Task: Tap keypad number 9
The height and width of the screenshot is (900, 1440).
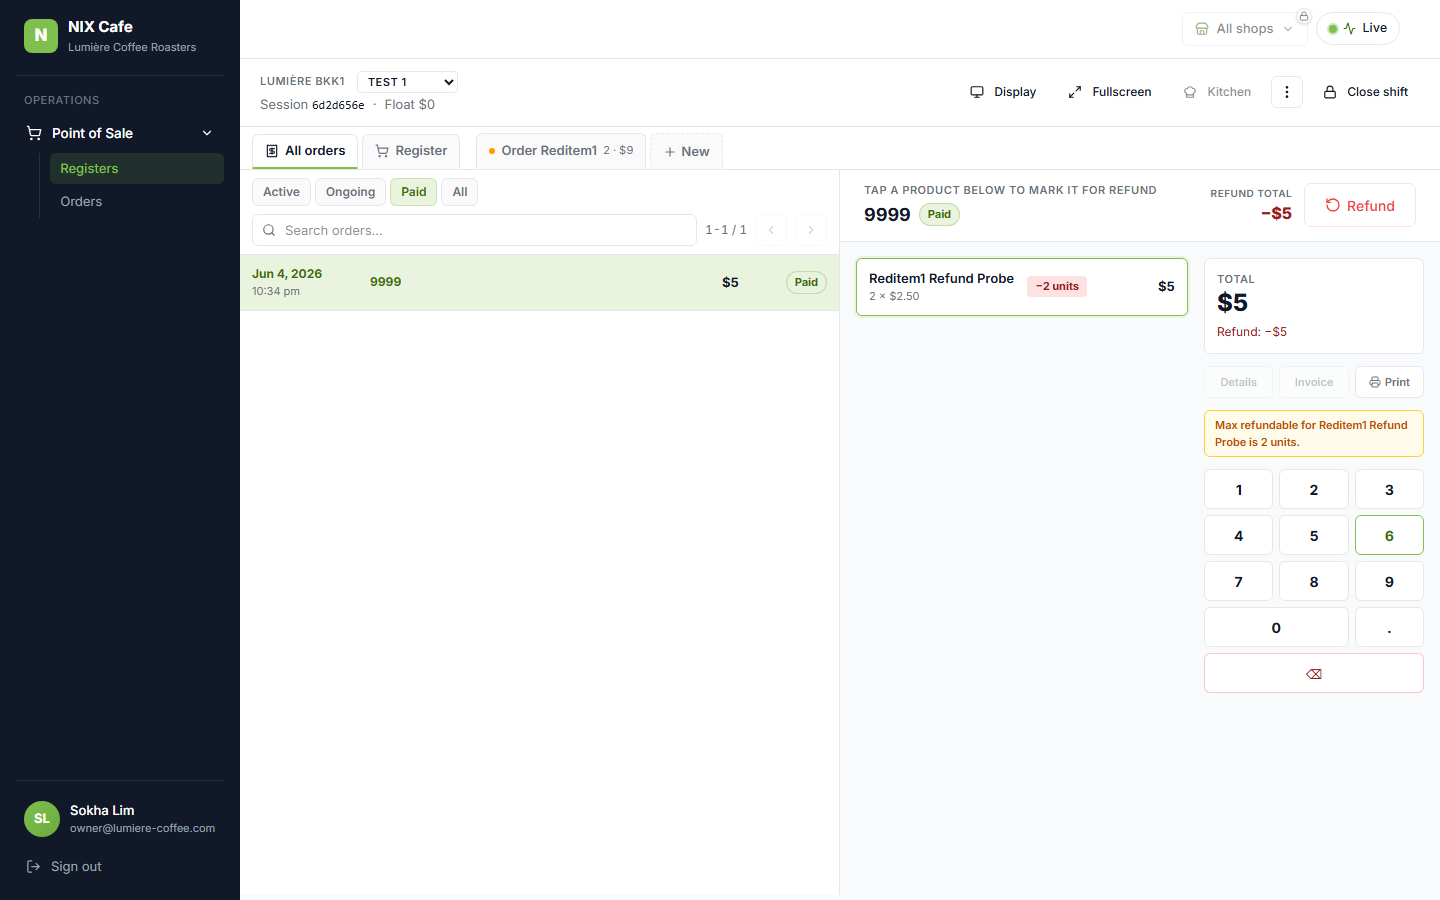Action: tap(1389, 581)
